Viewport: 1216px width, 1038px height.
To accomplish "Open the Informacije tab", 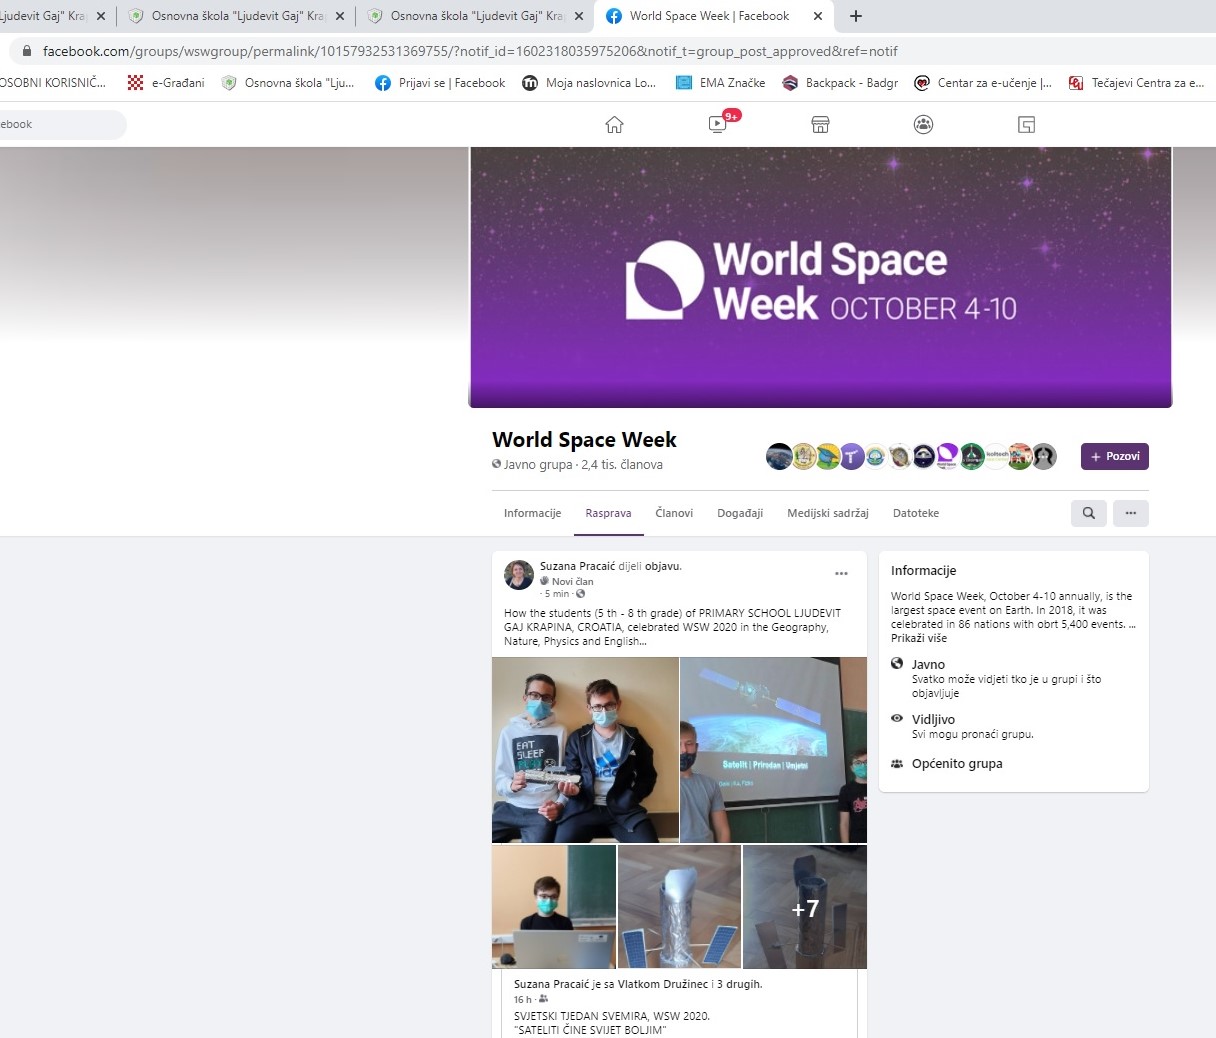I will coord(533,513).
